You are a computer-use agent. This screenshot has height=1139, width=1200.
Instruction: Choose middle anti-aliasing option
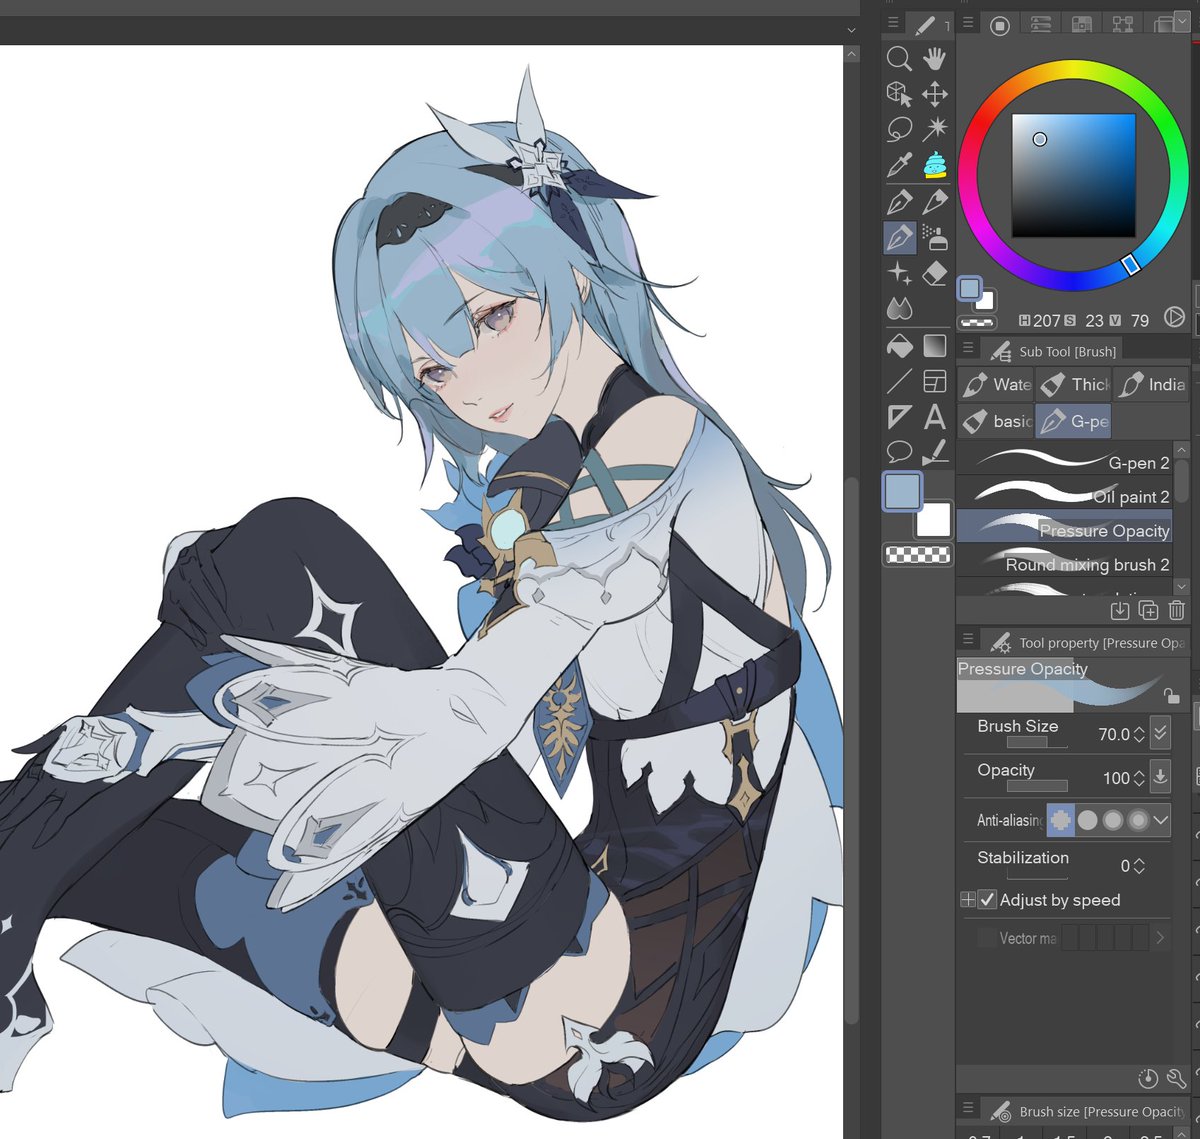[x=1112, y=820]
